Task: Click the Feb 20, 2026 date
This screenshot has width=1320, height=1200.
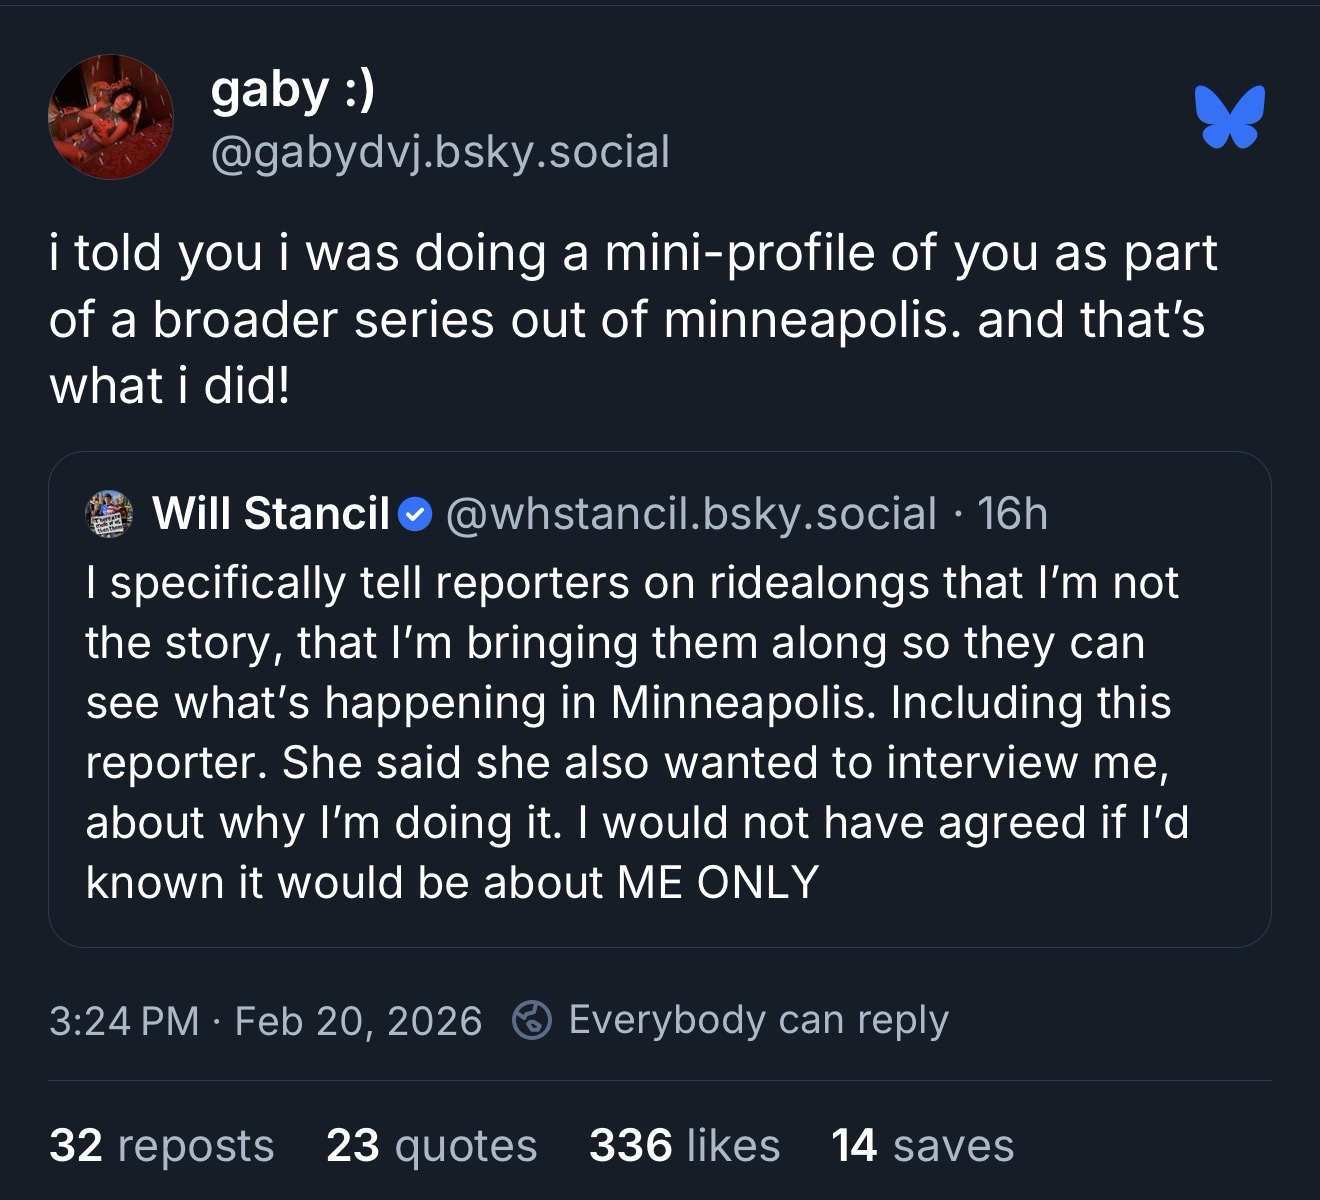Action: [358, 1021]
